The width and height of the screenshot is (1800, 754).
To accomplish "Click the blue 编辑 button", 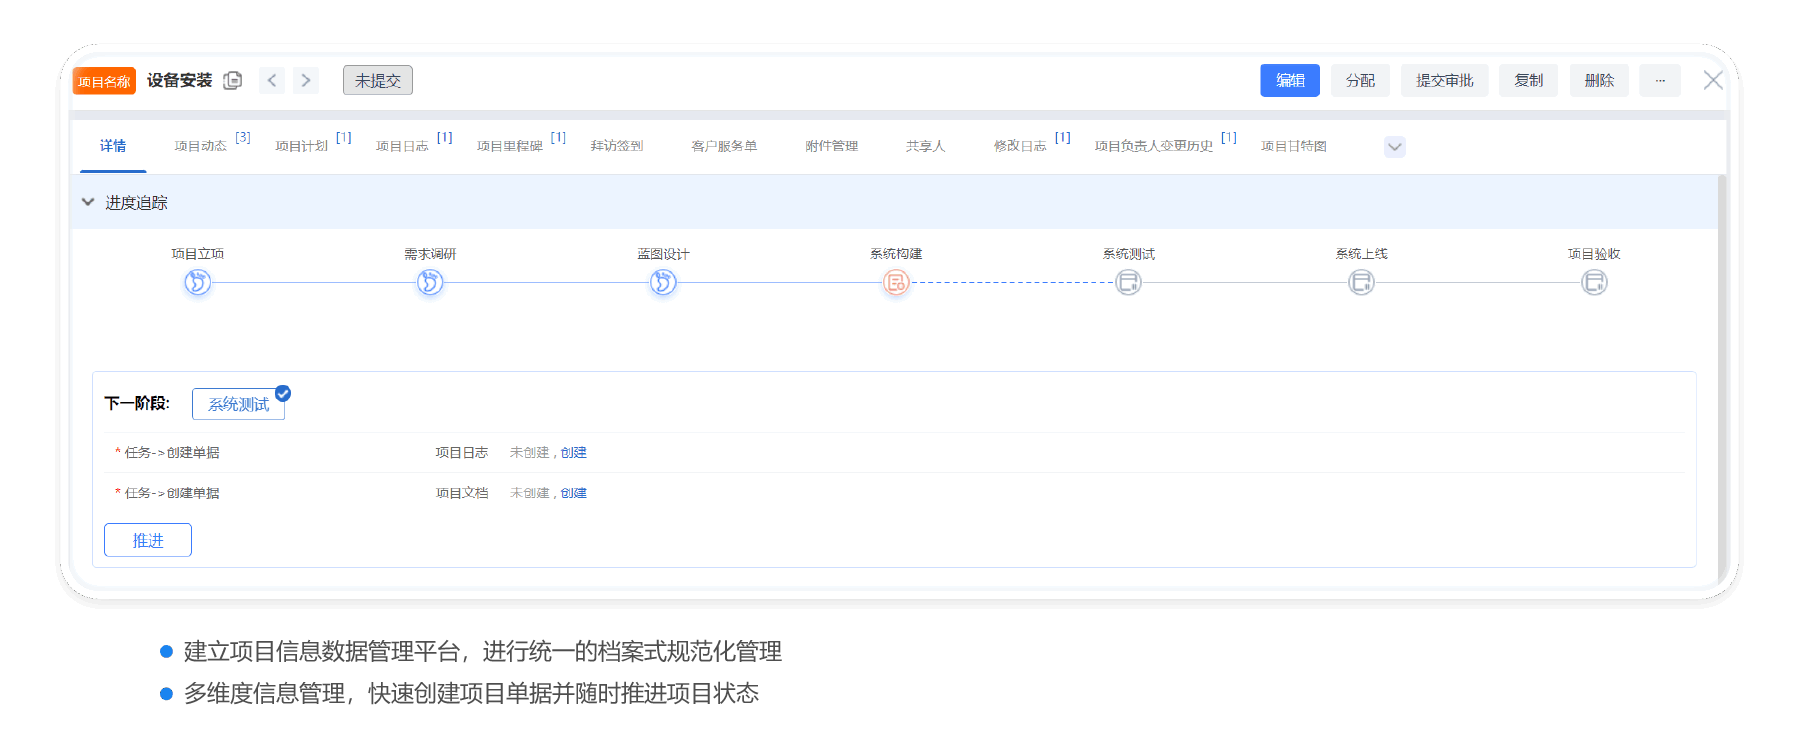I will [1289, 80].
